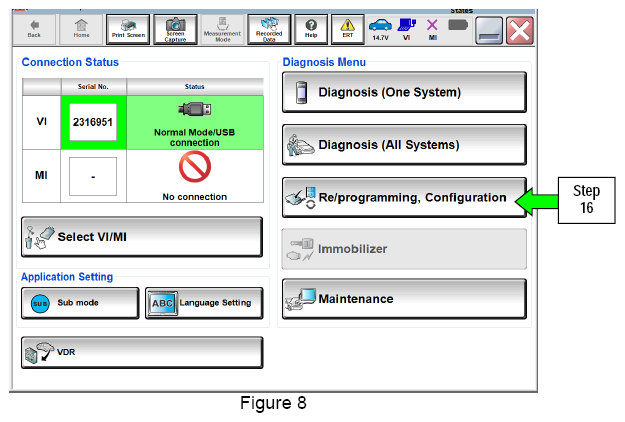Launch the VDR button
Viewport: 625px width, 422px height.
point(142,352)
